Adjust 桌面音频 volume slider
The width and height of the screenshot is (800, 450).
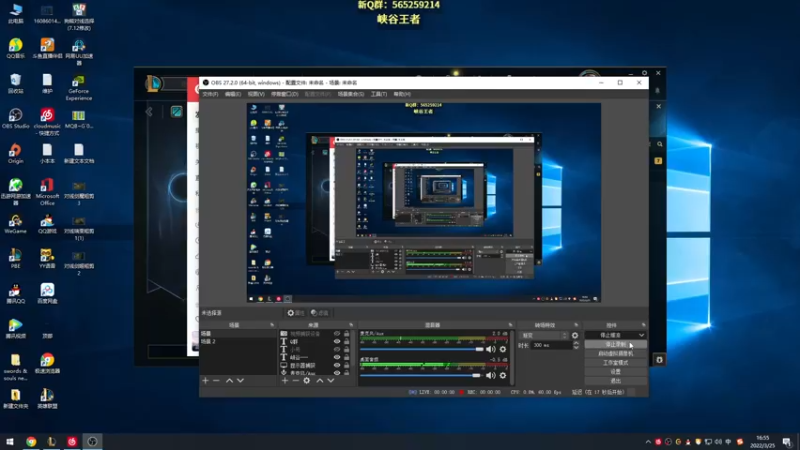421,376
